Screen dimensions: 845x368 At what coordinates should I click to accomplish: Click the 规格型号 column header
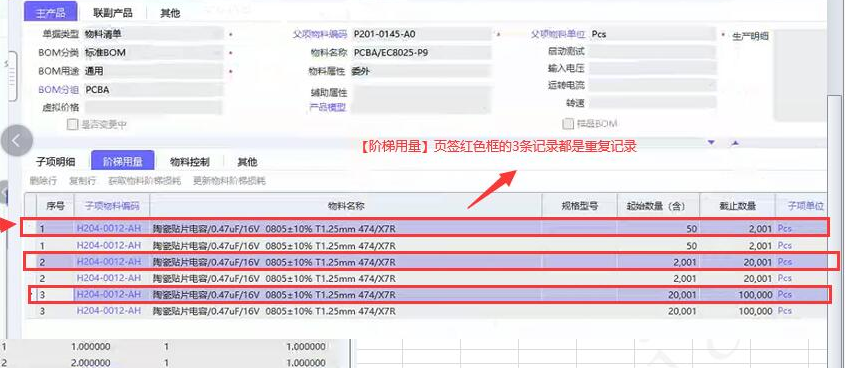click(x=579, y=205)
